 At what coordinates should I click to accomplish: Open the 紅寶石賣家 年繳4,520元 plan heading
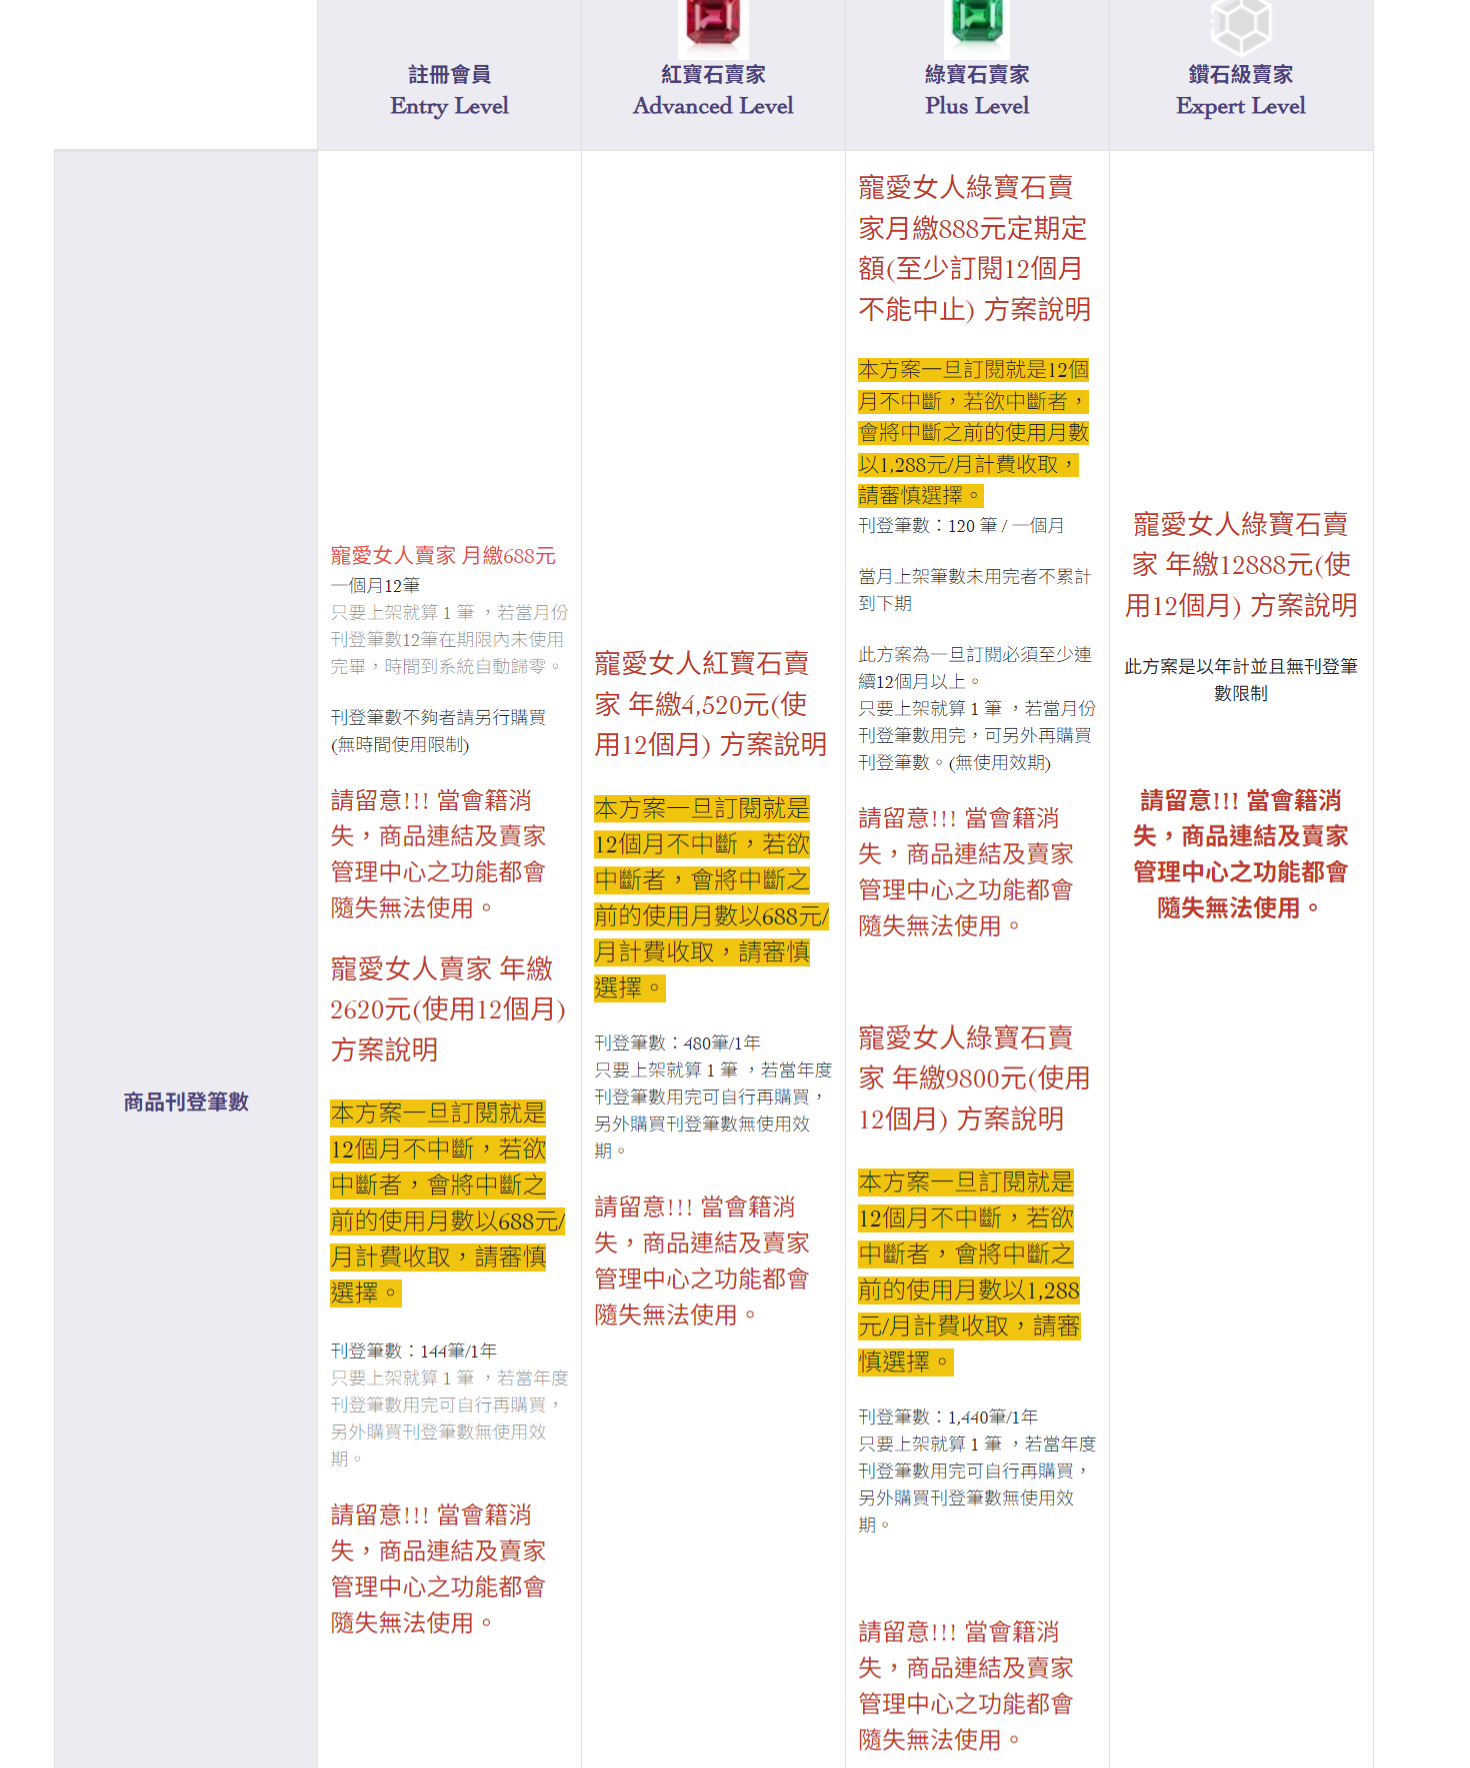[x=710, y=704]
